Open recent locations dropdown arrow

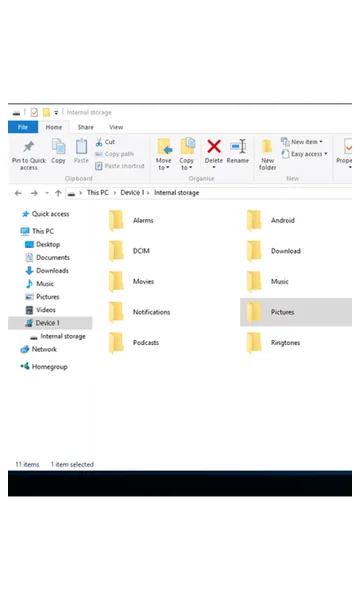coord(47,193)
